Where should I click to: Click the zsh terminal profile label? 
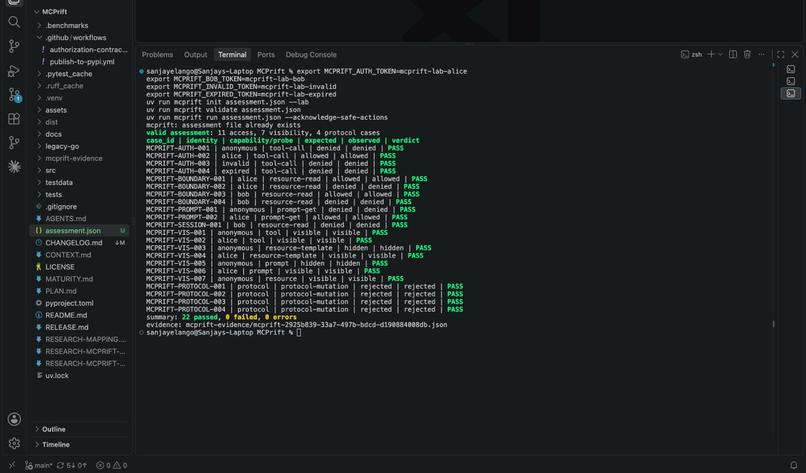691,54
